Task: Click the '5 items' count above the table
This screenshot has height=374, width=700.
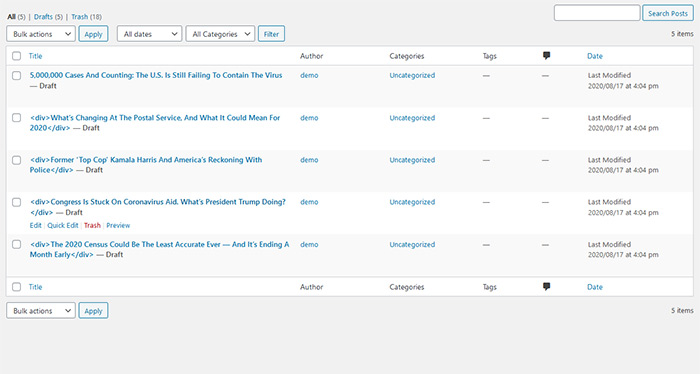Action: tap(682, 34)
